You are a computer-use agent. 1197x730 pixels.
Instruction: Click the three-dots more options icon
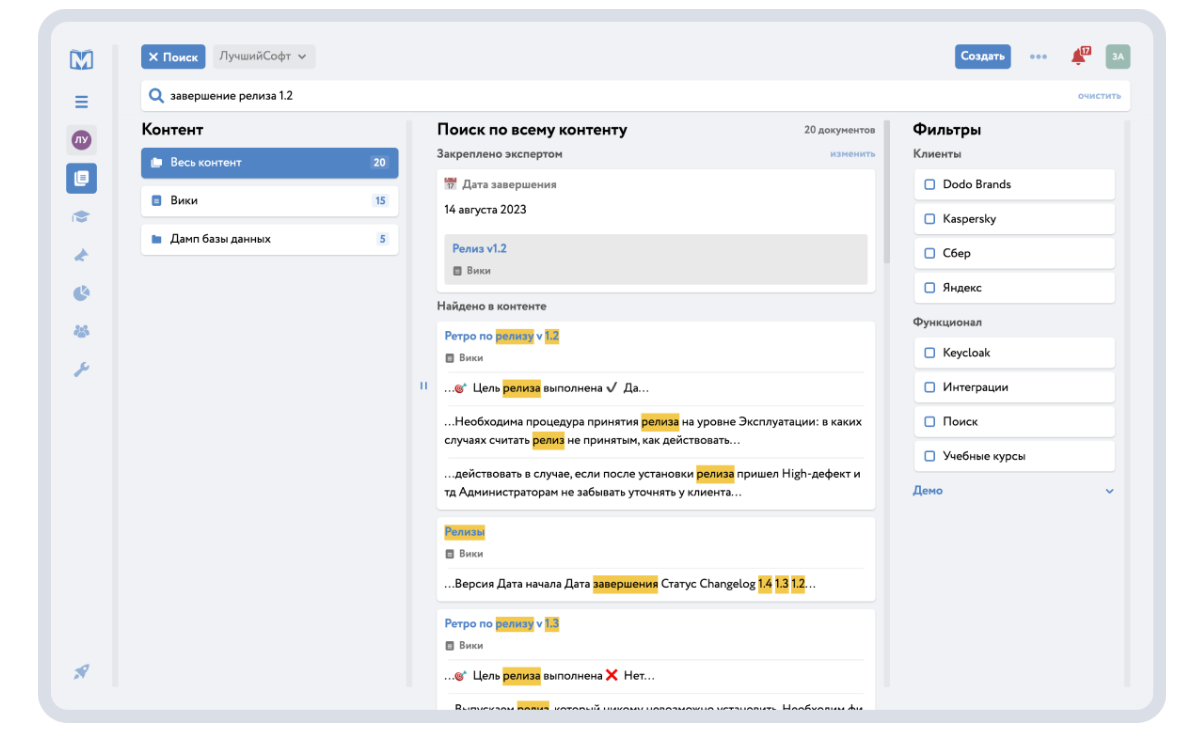tap(1038, 57)
